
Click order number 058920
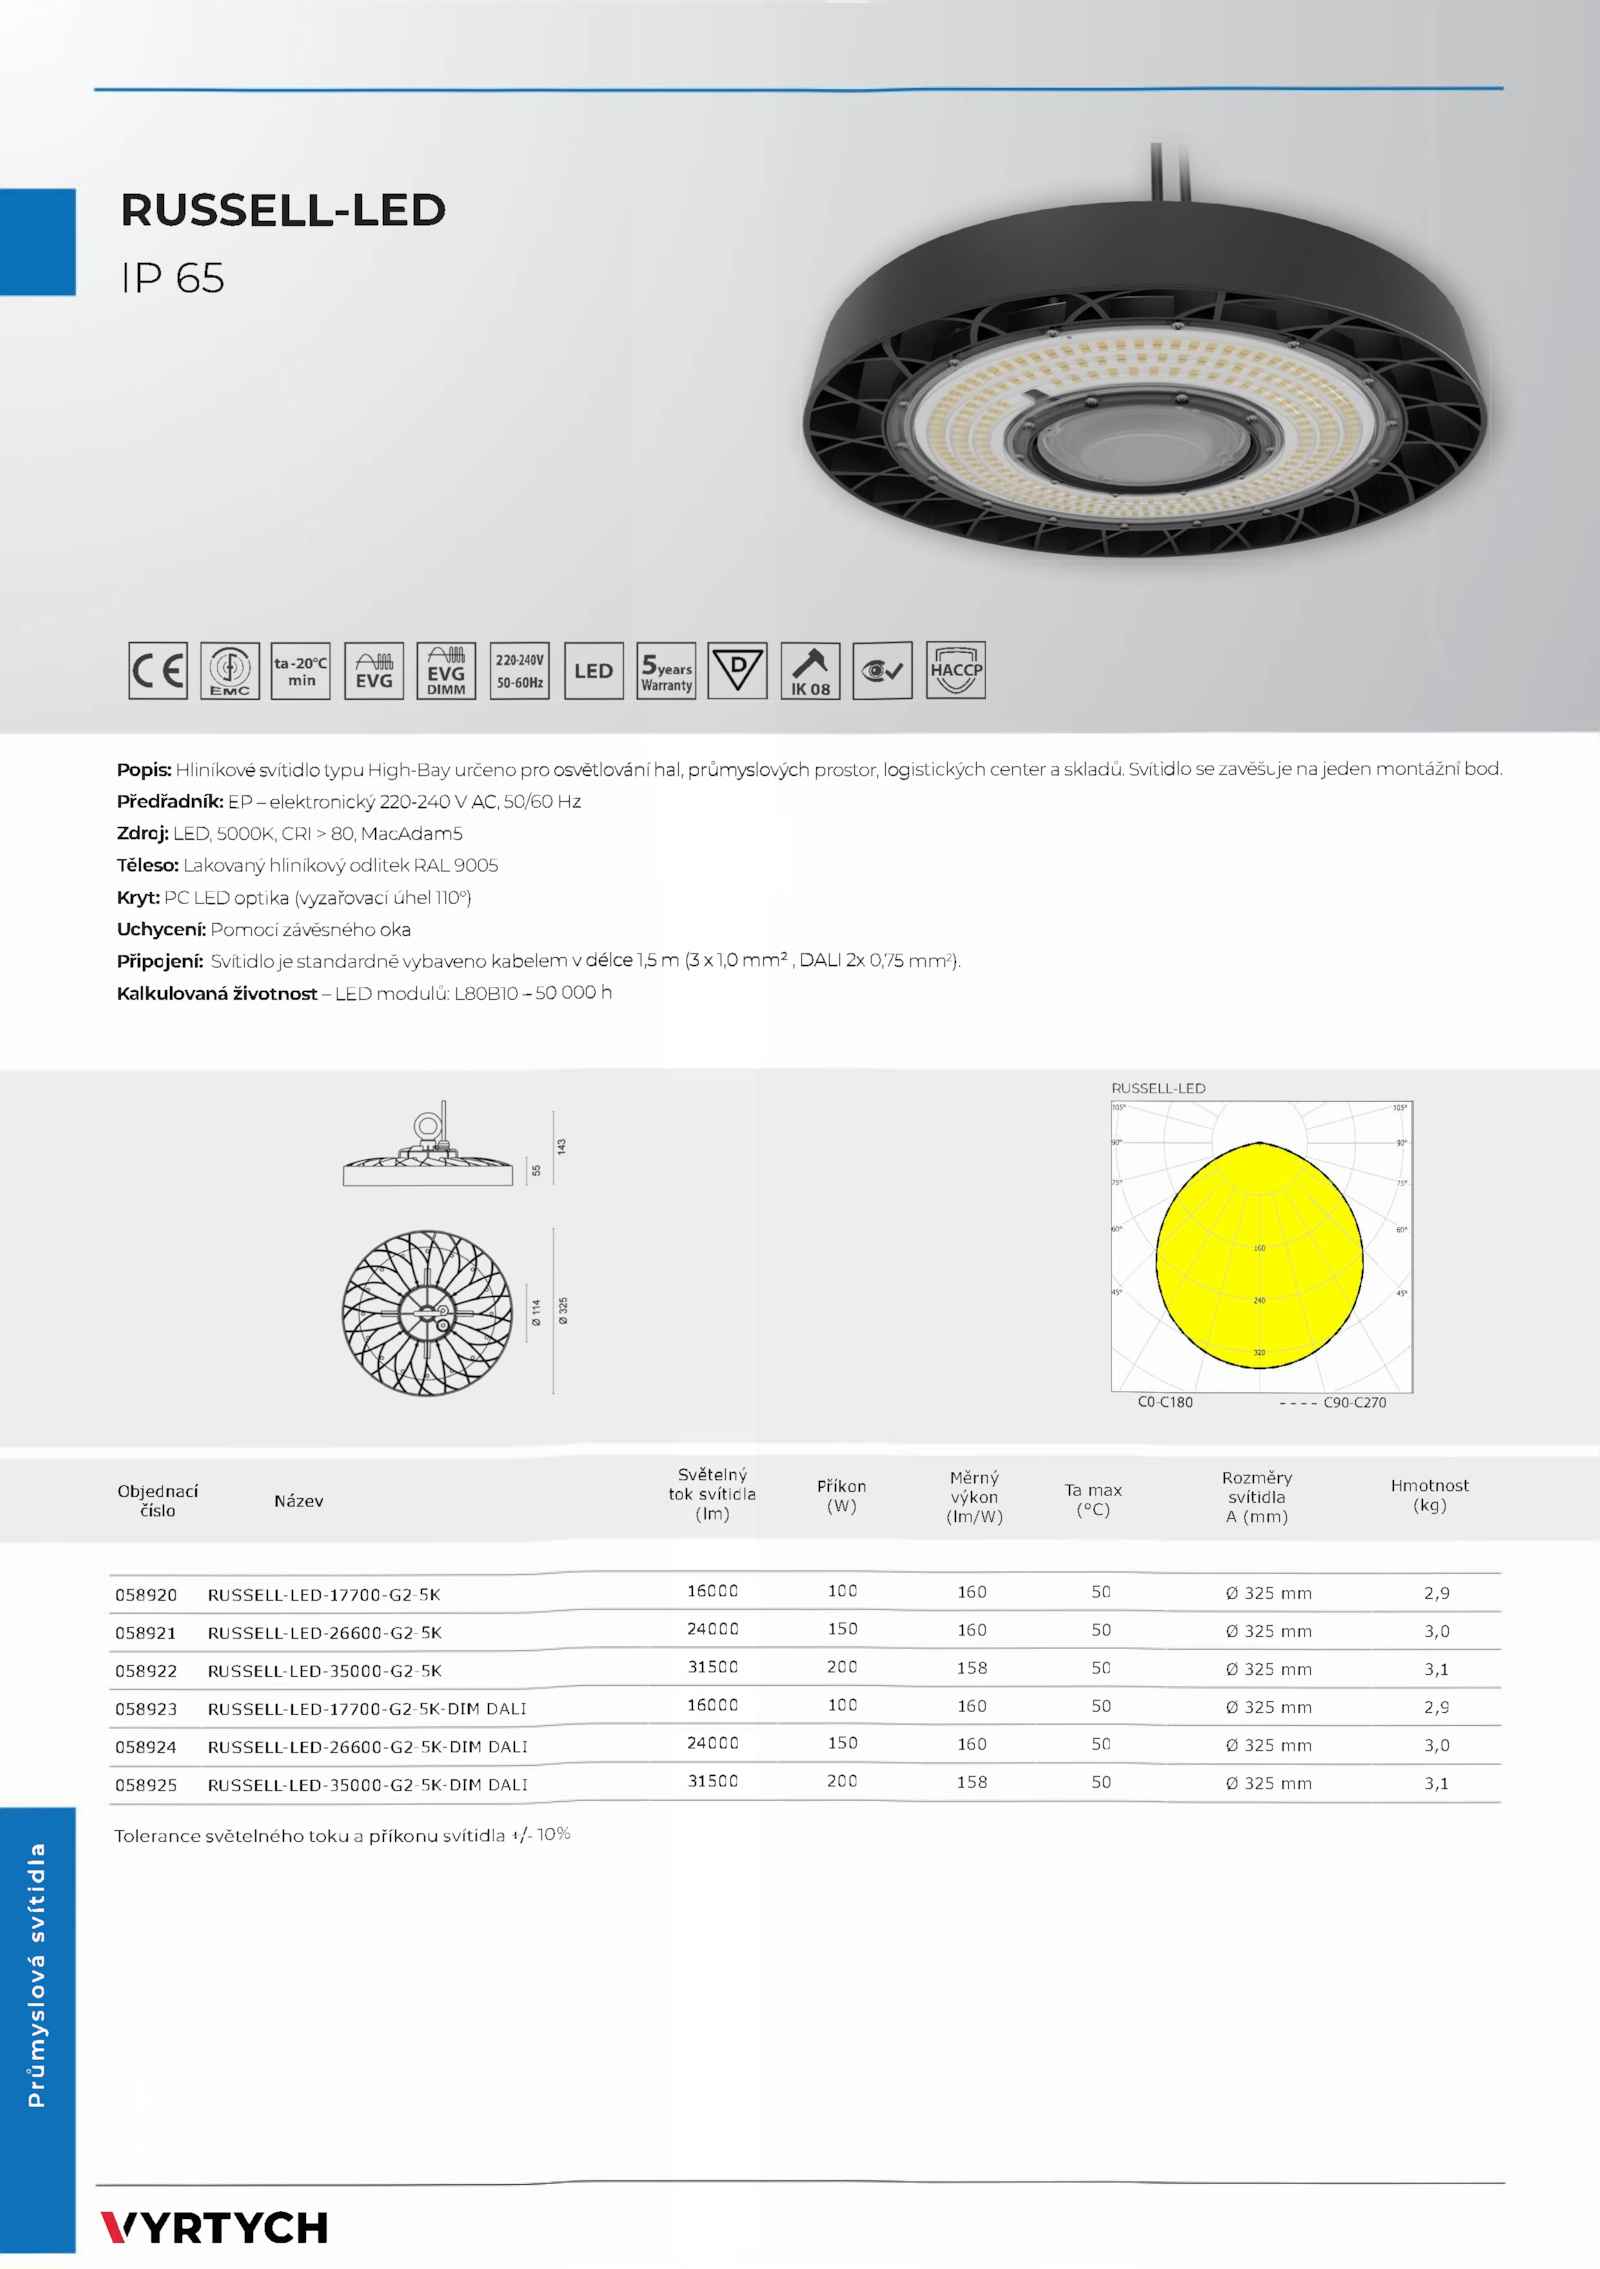click(x=146, y=1595)
